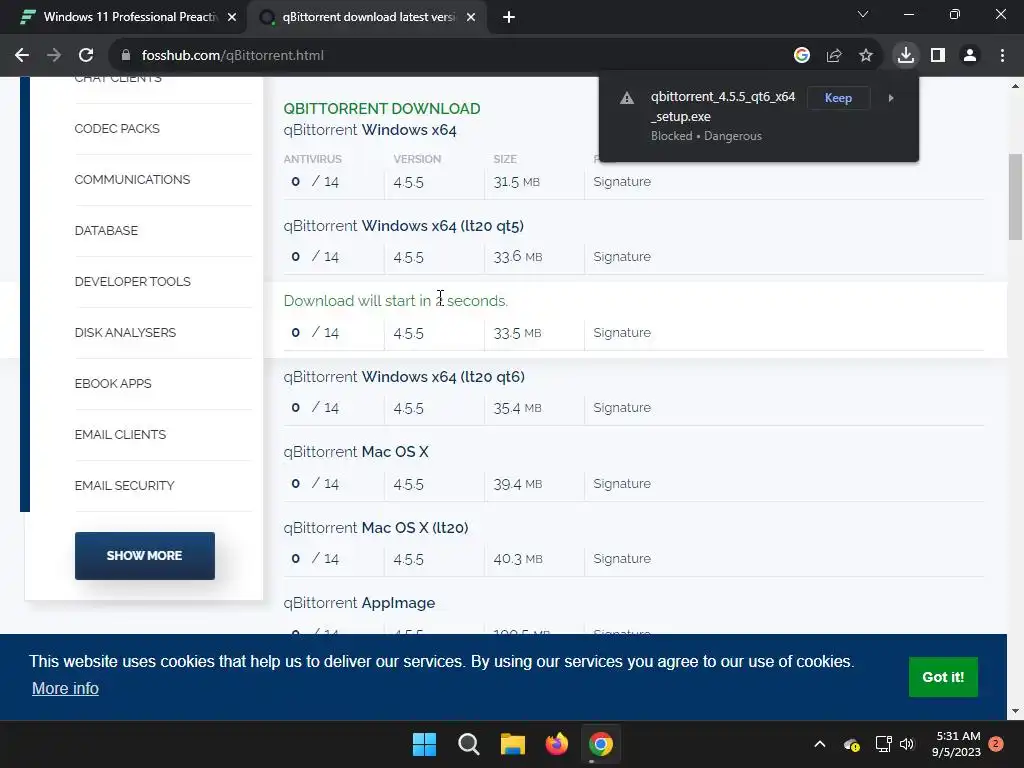Image resolution: width=1024 pixels, height=768 pixels.
Task: Open the Chrome downloads icon
Action: coord(906,56)
